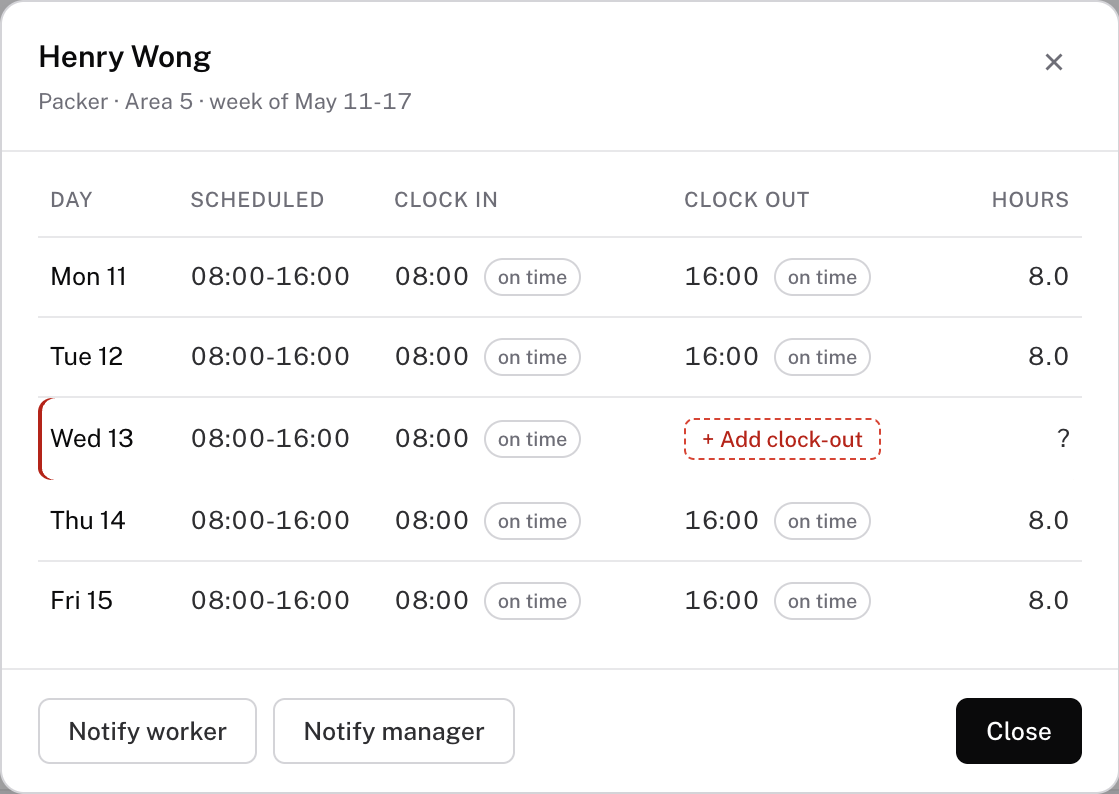1119x794 pixels.
Task: Click the Henry Wong name heading
Action: (x=125, y=57)
